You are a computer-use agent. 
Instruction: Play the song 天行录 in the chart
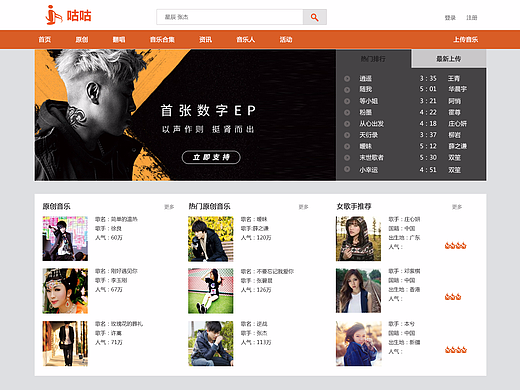click(x=347, y=135)
